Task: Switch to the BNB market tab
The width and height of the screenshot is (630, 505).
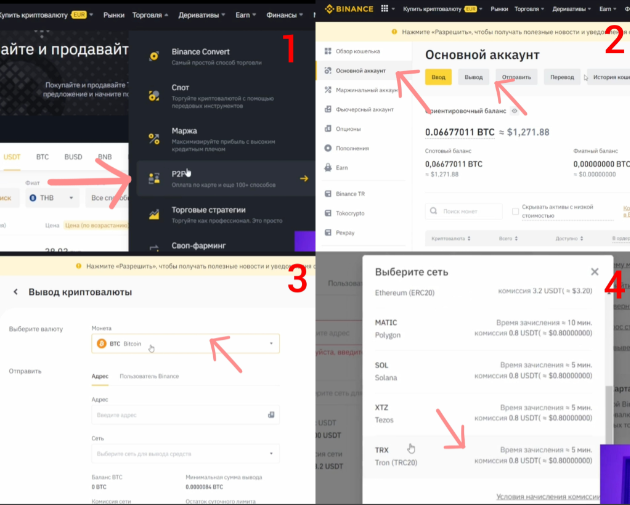Action: 105,157
